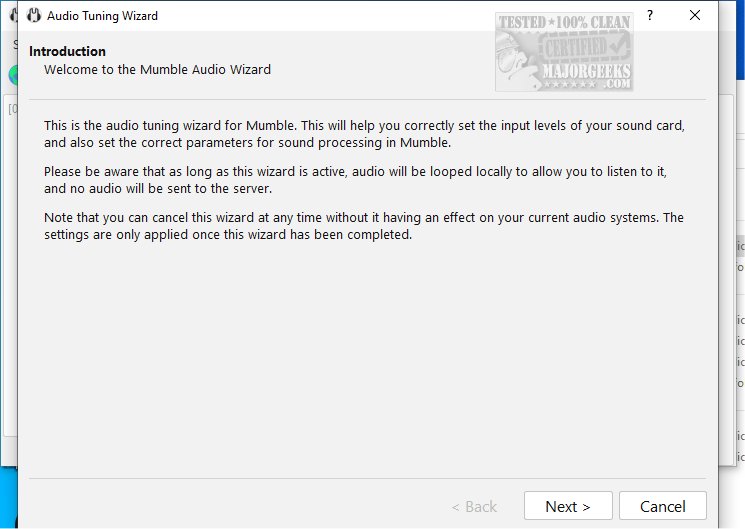Click the MajorGeeks certified watermark logo
The image size is (745, 529).
[x=565, y=51]
